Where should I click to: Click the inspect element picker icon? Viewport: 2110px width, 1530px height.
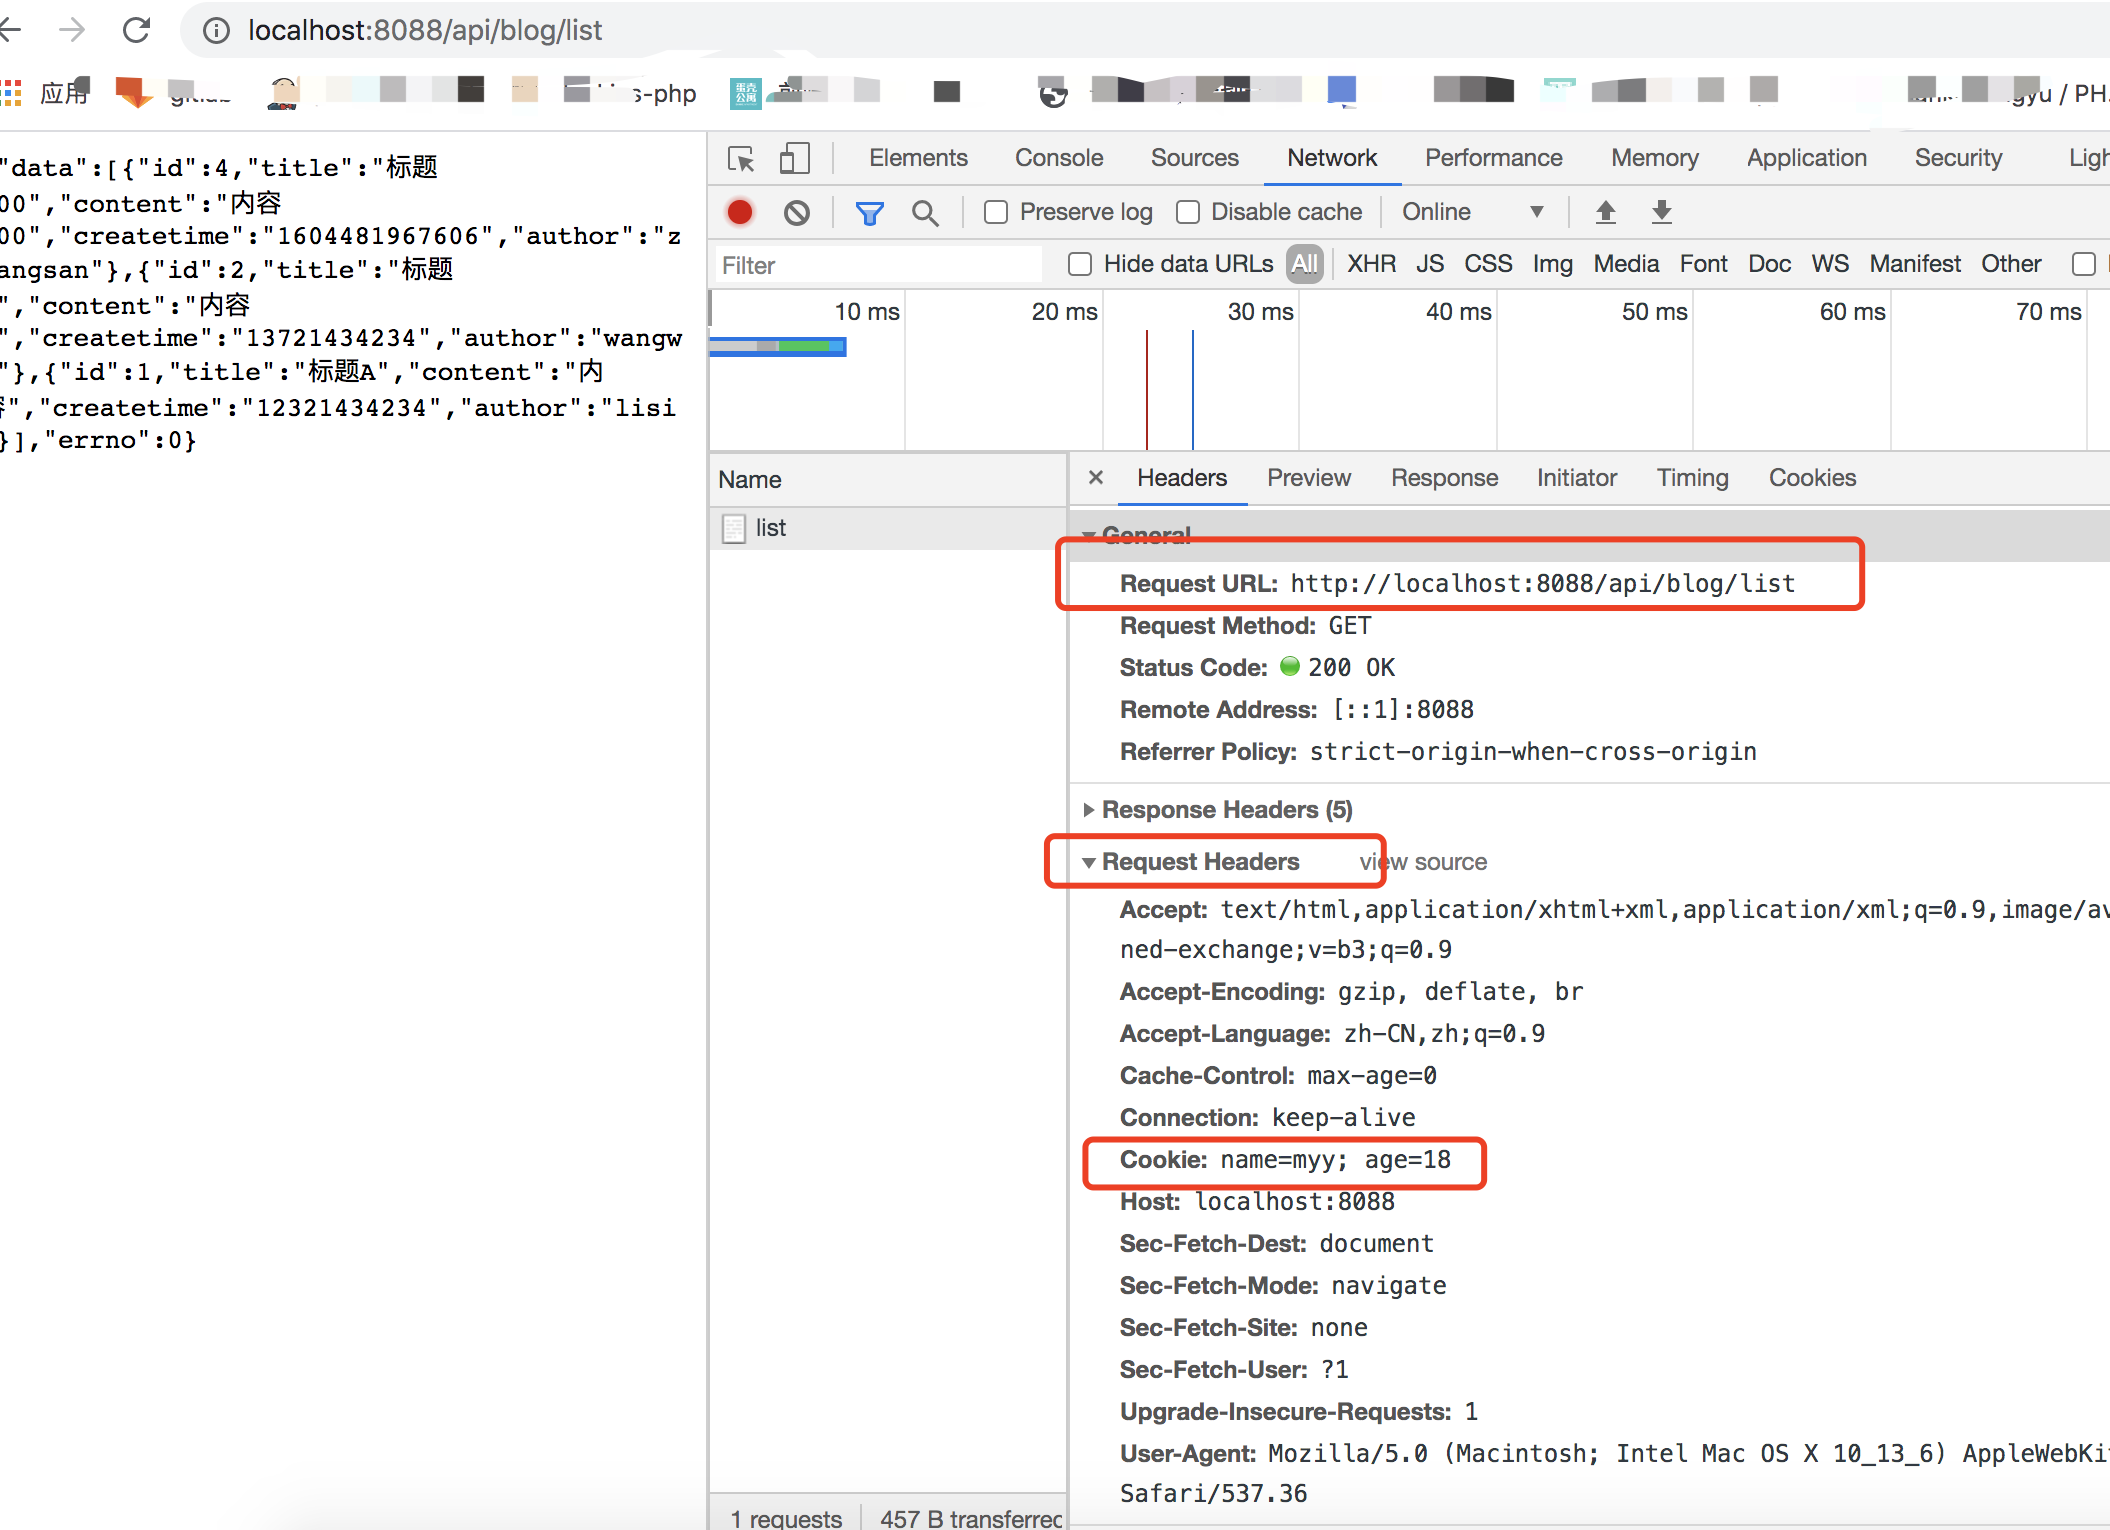click(x=741, y=158)
